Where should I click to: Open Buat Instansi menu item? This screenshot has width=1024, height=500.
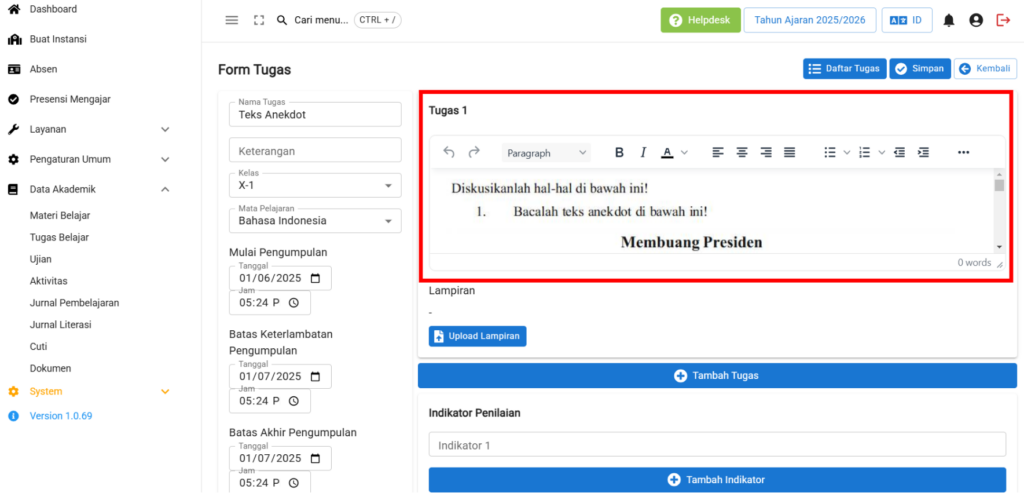(58, 39)
